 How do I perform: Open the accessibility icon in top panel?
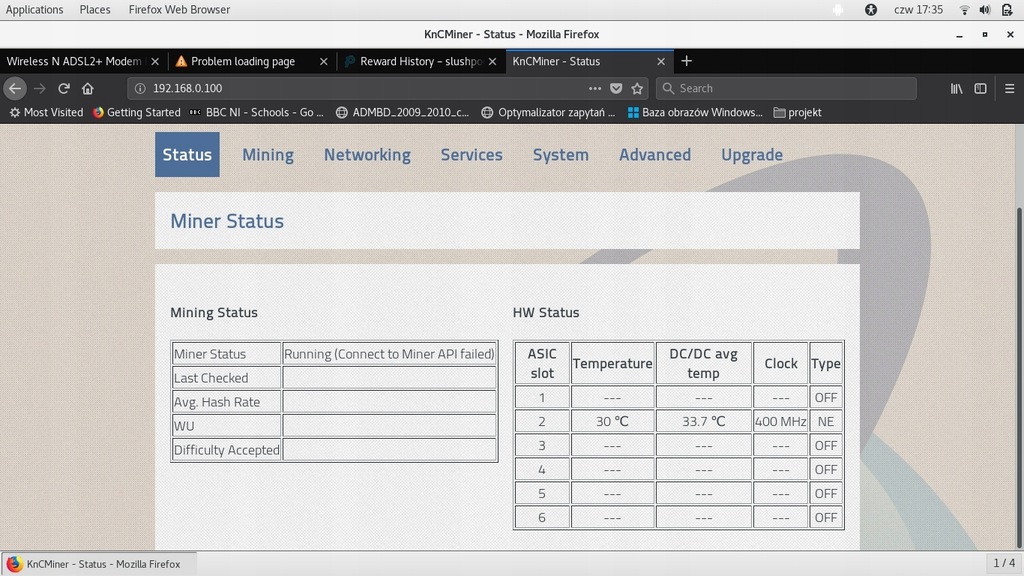click(871, 10)
